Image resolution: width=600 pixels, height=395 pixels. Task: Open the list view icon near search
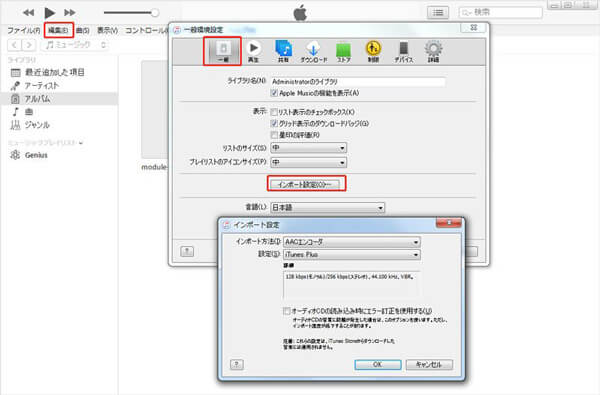point(438,13)
